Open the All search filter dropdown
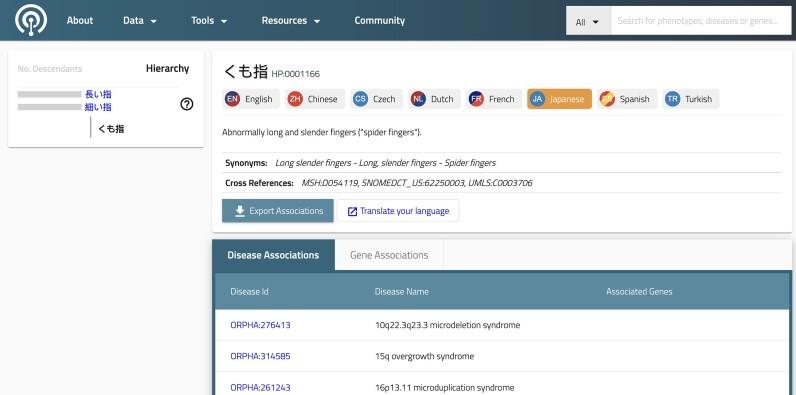 588,21
